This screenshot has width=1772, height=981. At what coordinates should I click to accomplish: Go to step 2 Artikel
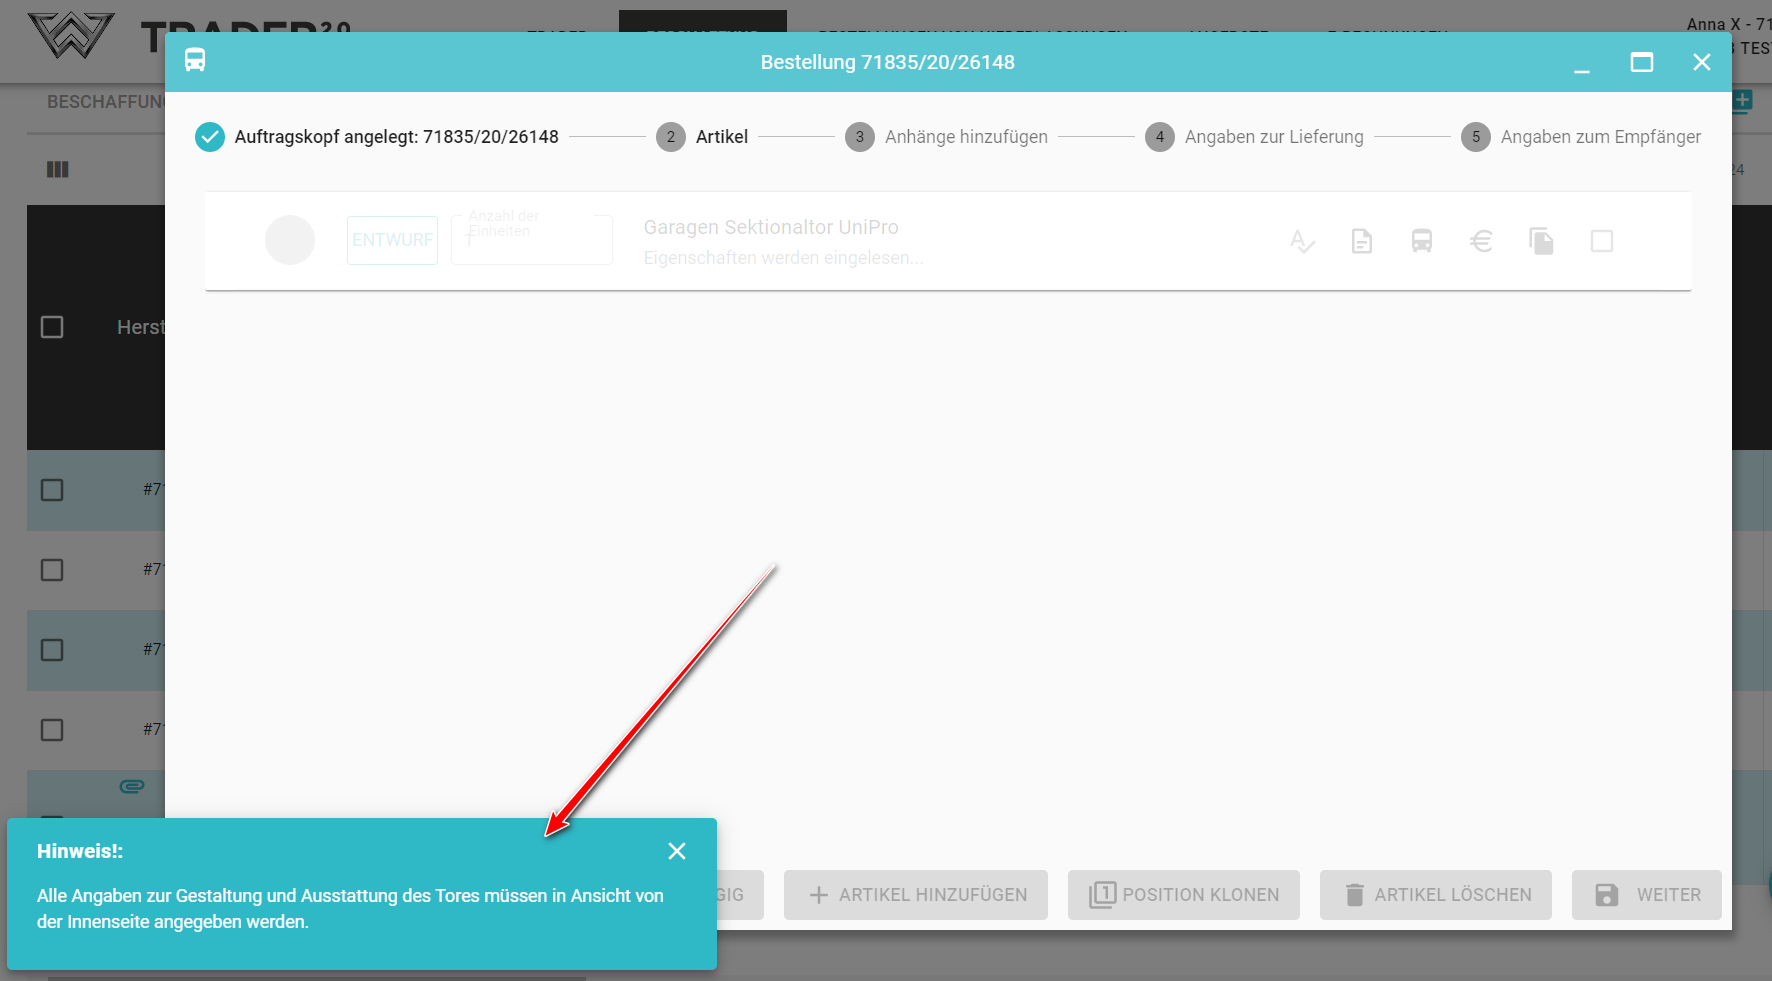pos(702,137)
